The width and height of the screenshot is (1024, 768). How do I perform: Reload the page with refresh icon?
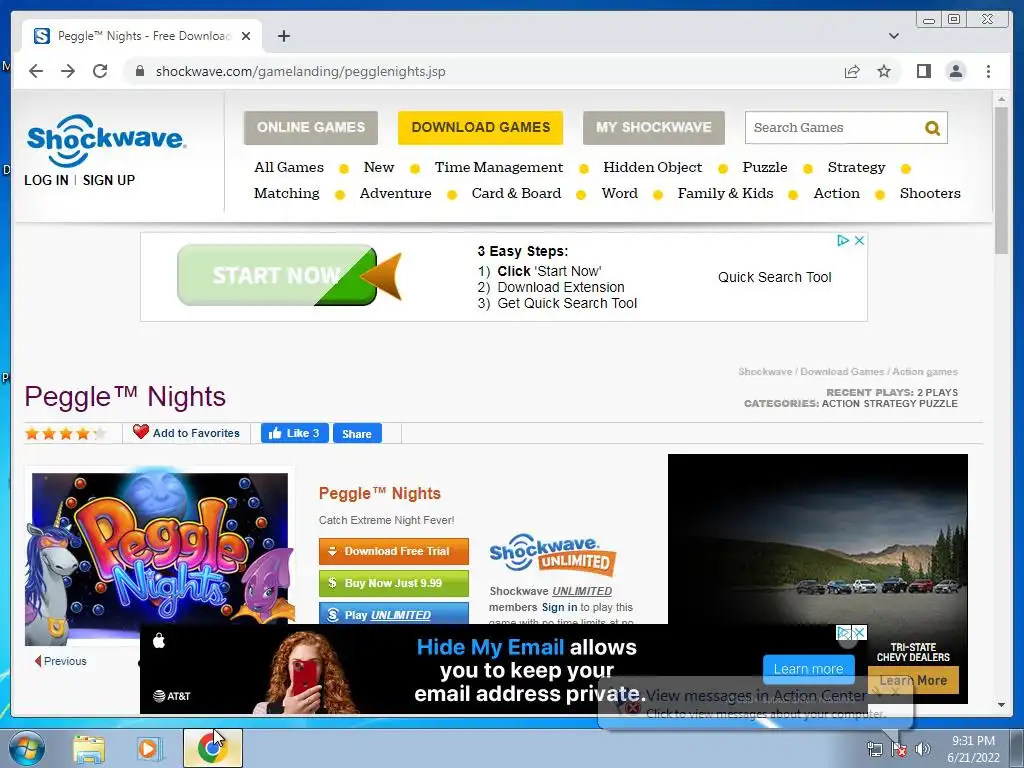(100, 71)
